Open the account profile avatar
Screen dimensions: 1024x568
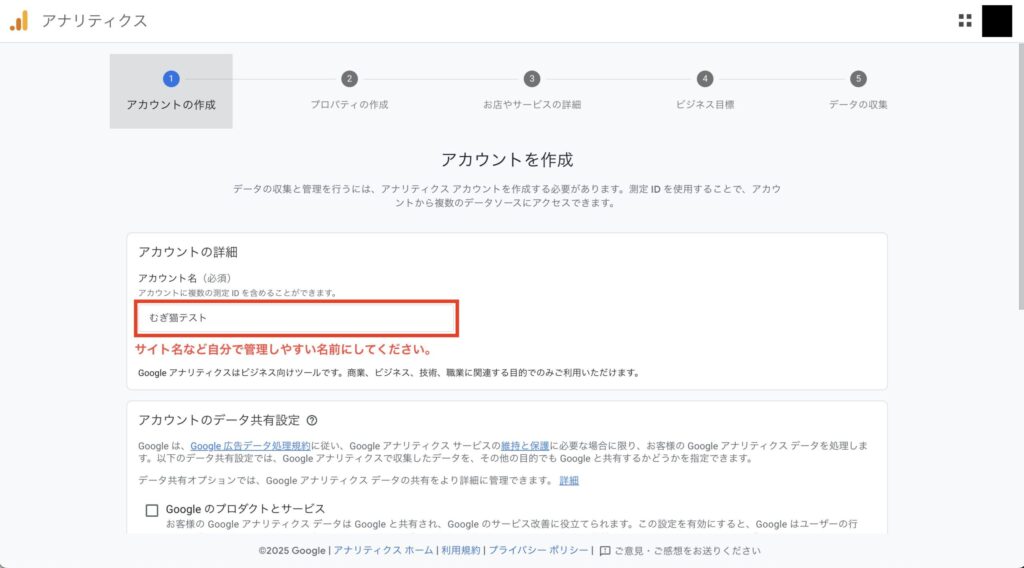997,21
